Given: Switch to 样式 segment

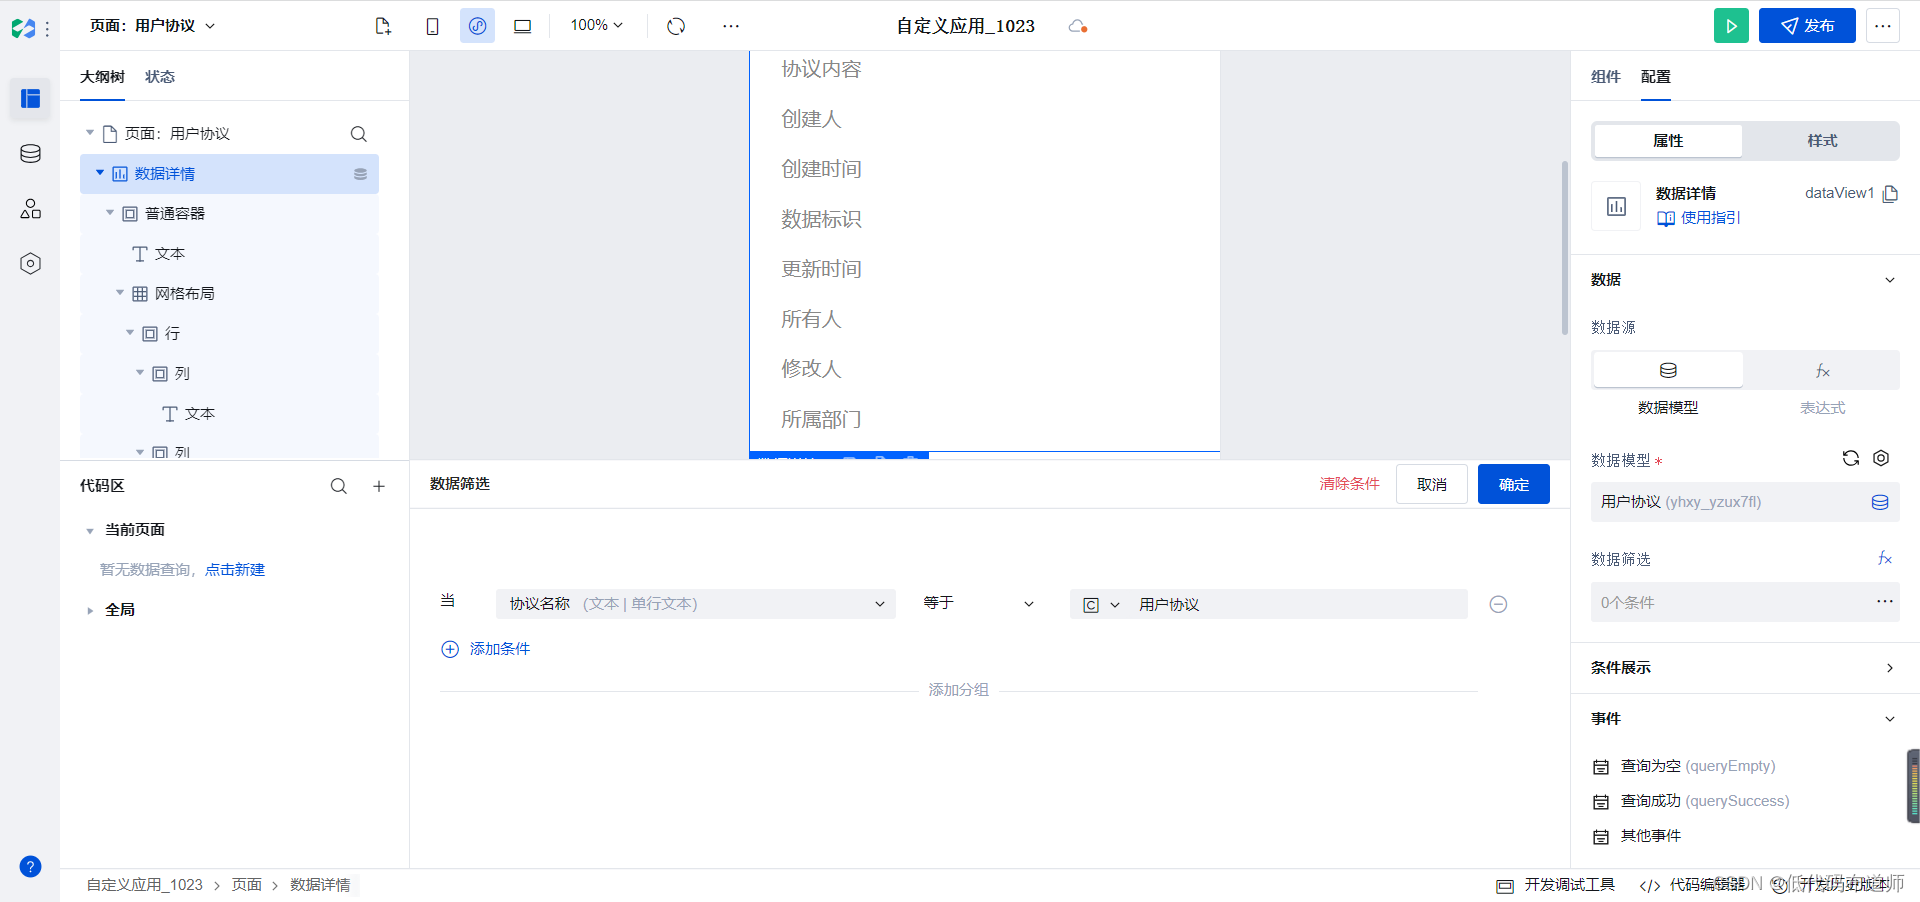Looking at the screenshot, I should click(1822, 141).
